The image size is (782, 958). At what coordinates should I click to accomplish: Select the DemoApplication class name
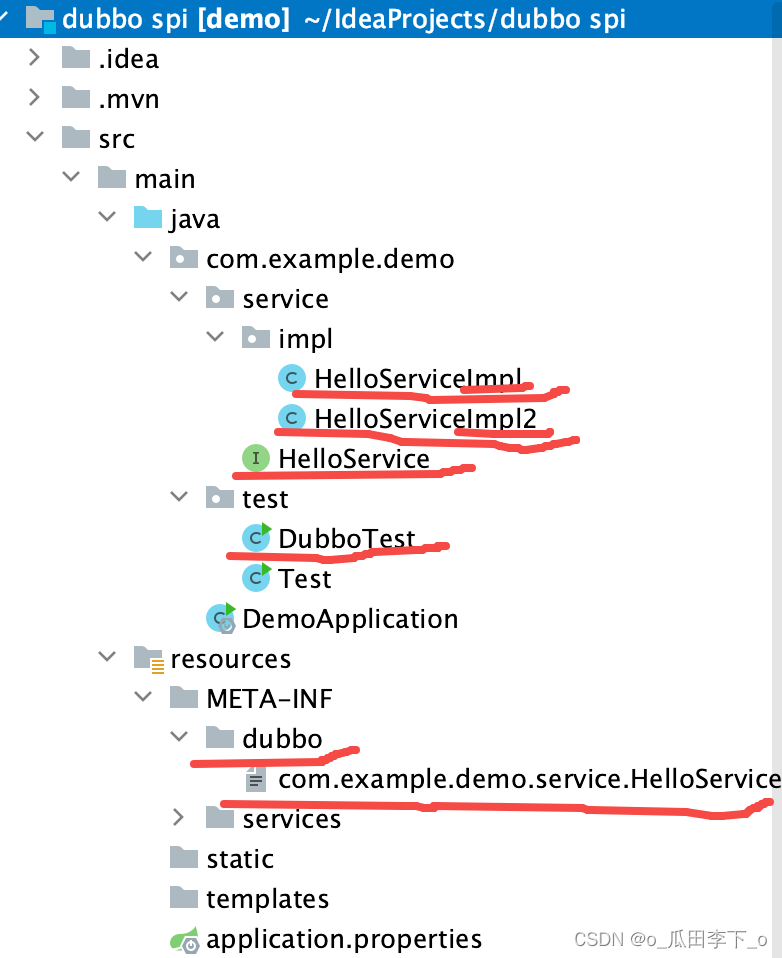pyautogui.click(x=351, y=619)
